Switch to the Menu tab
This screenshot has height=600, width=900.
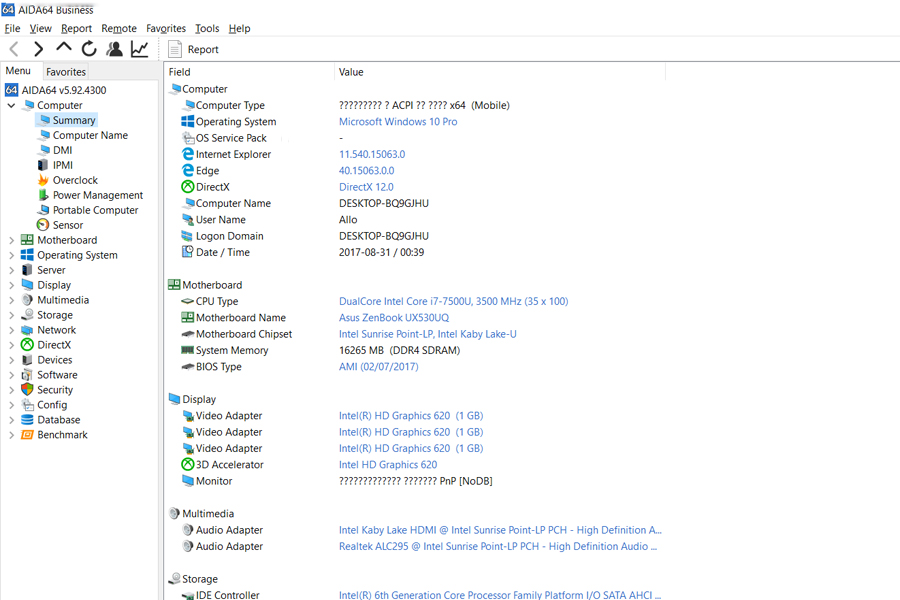[x=18, y=71]
